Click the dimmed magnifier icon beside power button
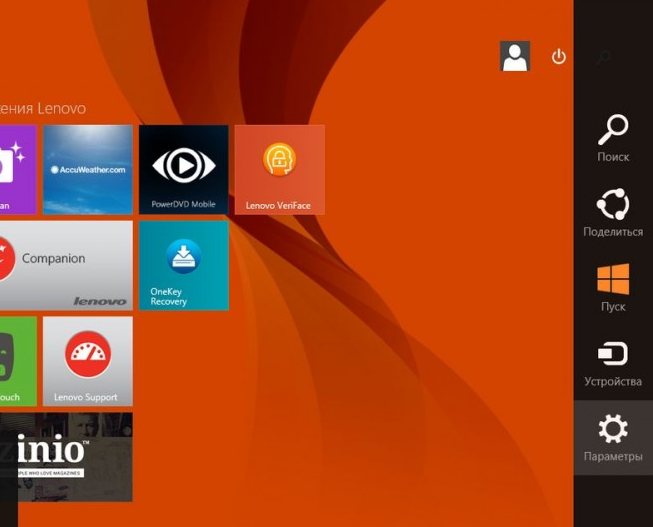This screenshot has width=653, height=527. (603, 57)
